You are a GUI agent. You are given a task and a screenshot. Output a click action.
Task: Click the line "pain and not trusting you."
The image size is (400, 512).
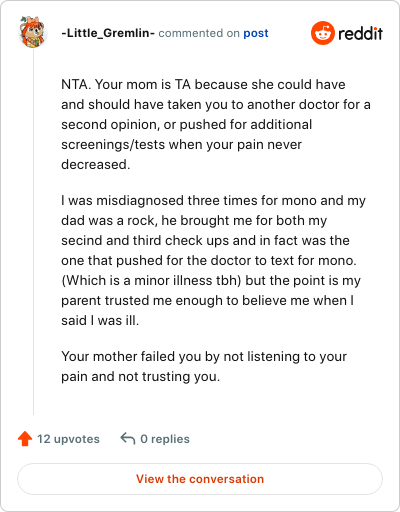coord(140,377)
